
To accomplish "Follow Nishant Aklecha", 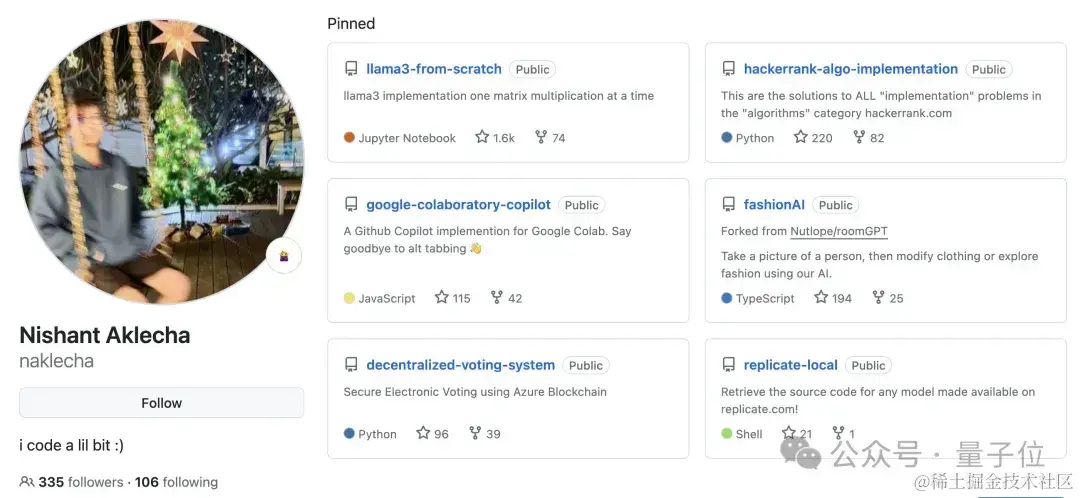I will pos(161,403).
